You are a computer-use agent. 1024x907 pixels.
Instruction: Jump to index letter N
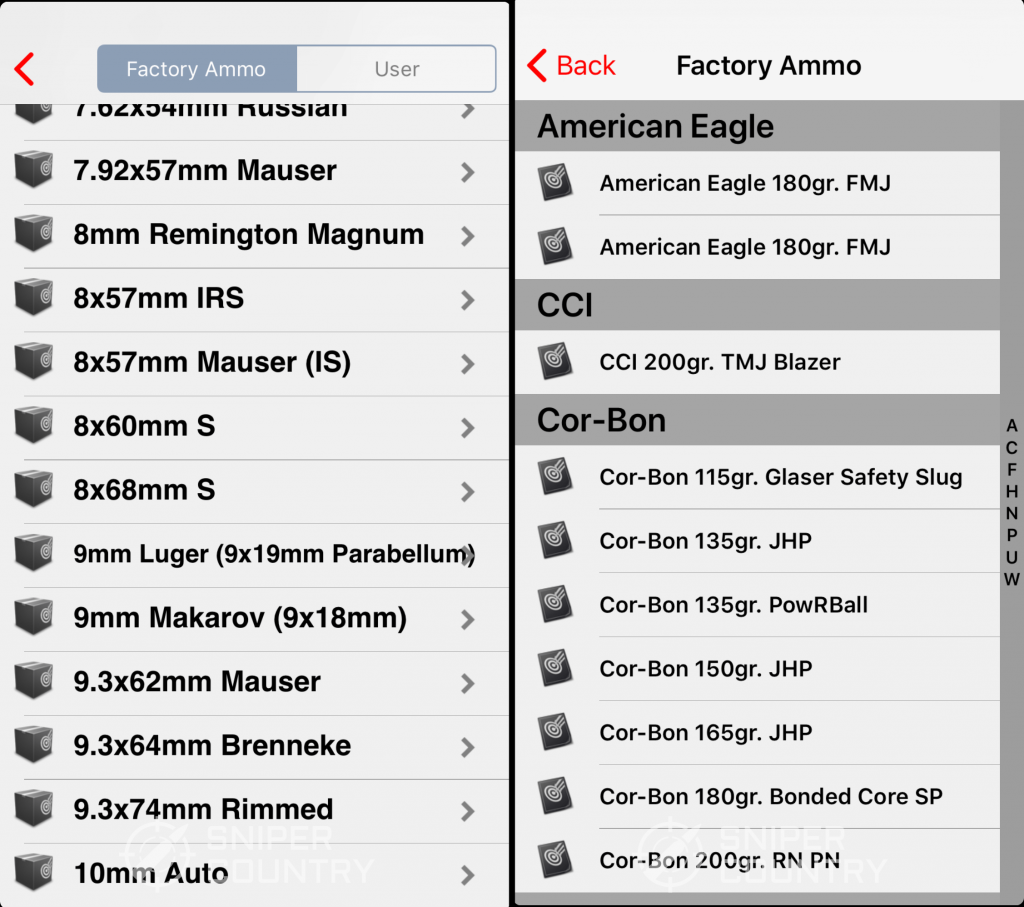[x=1012, y=513]
